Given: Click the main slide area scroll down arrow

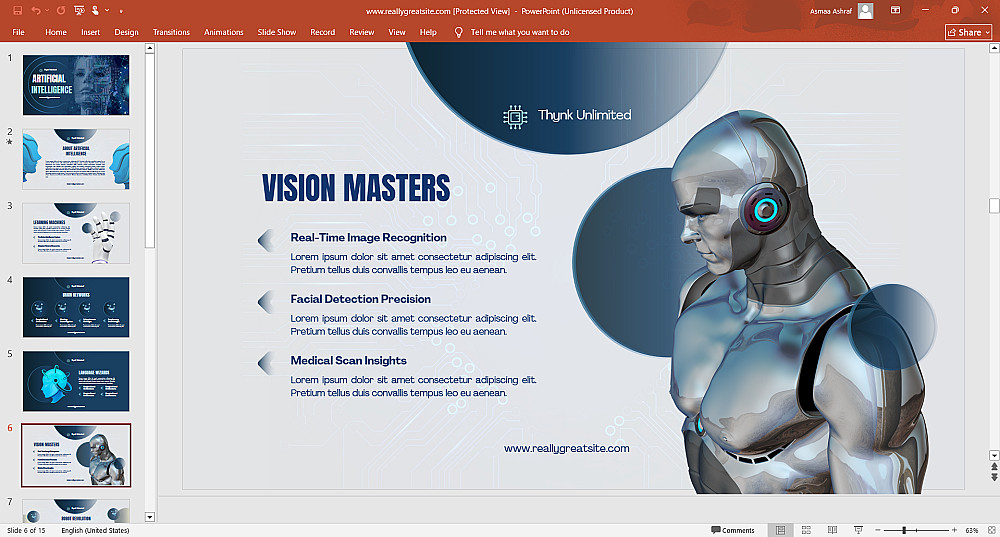Looking at the screenshot, I should click(x=994, y=455).
